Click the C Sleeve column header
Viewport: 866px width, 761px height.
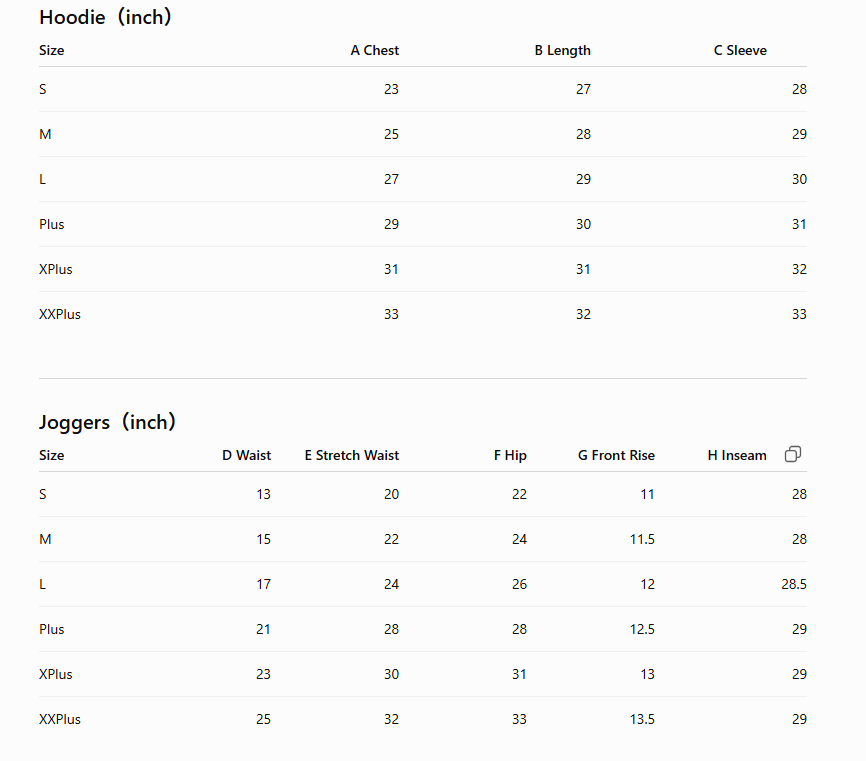tap(740, 50)
